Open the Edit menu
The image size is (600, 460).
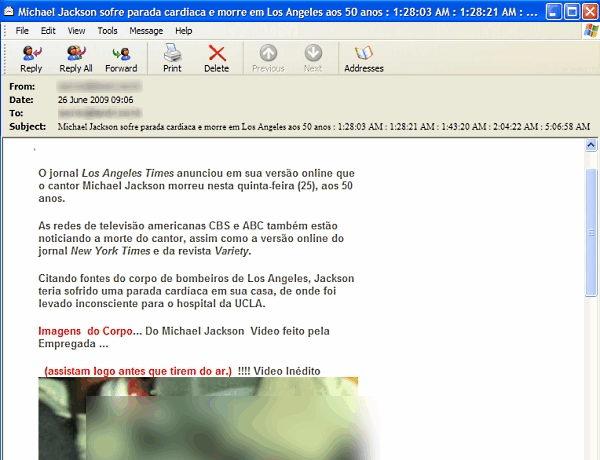click(x=48, y=31)
